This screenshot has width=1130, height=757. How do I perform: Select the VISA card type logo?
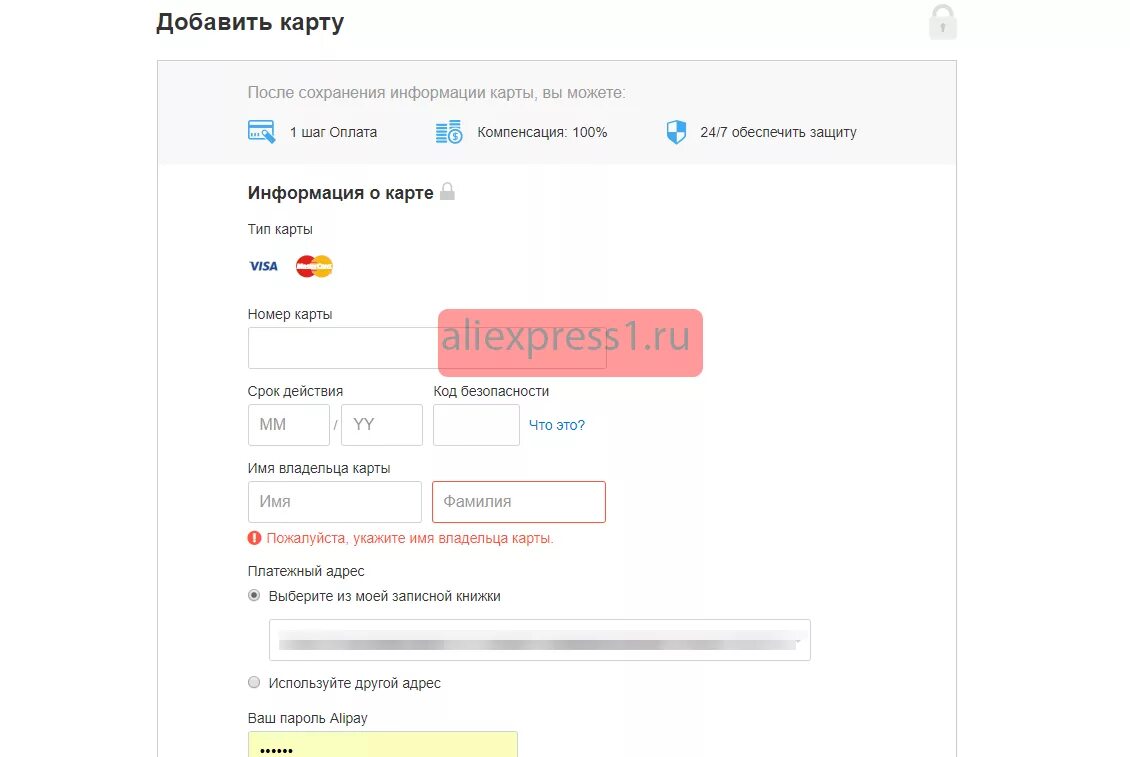[263, 266]
